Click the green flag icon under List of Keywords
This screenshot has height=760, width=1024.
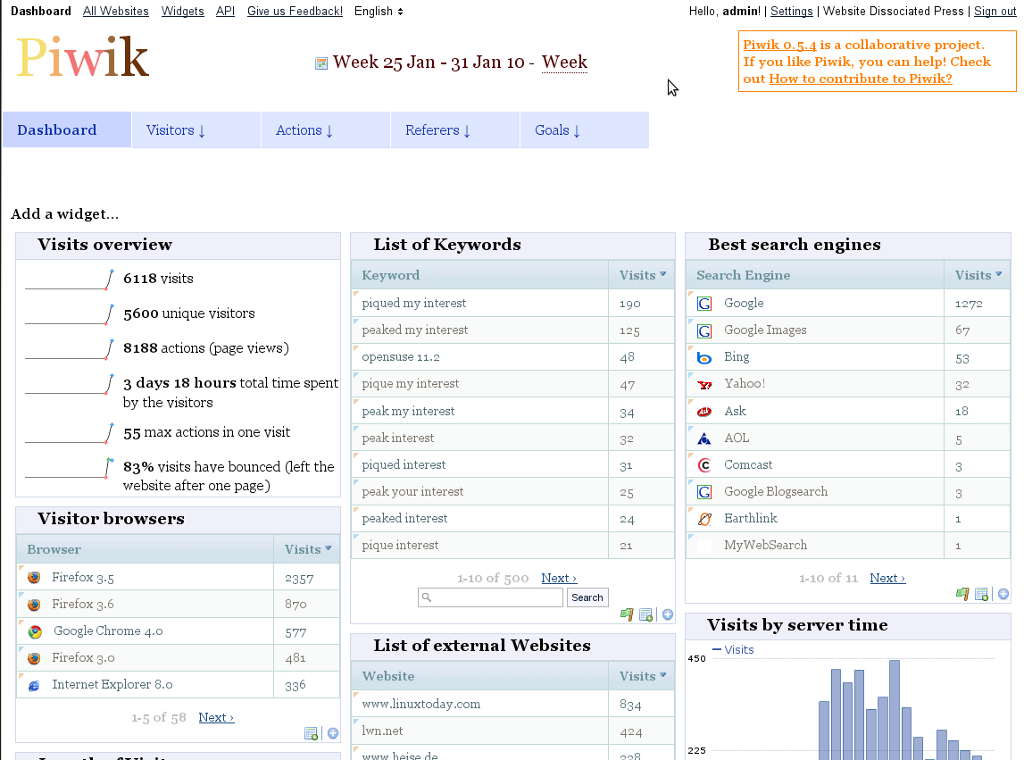(x=627, y=614)
